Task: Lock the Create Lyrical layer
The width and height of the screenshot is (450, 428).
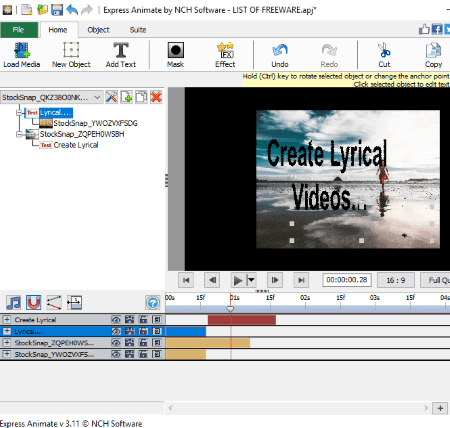Action: click(x=143, y=320)
